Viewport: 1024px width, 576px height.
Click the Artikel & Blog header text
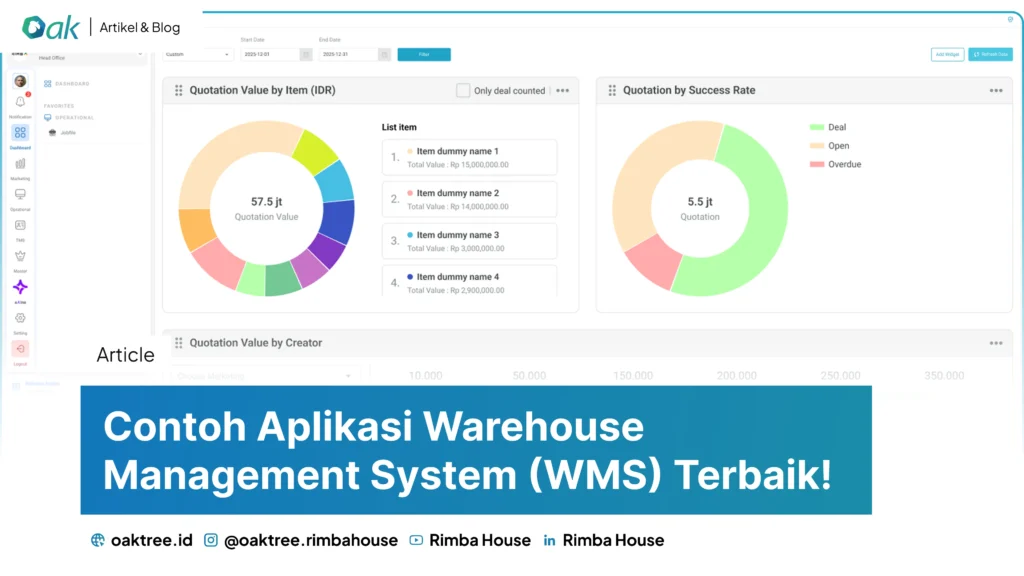(x=140, y=27)
